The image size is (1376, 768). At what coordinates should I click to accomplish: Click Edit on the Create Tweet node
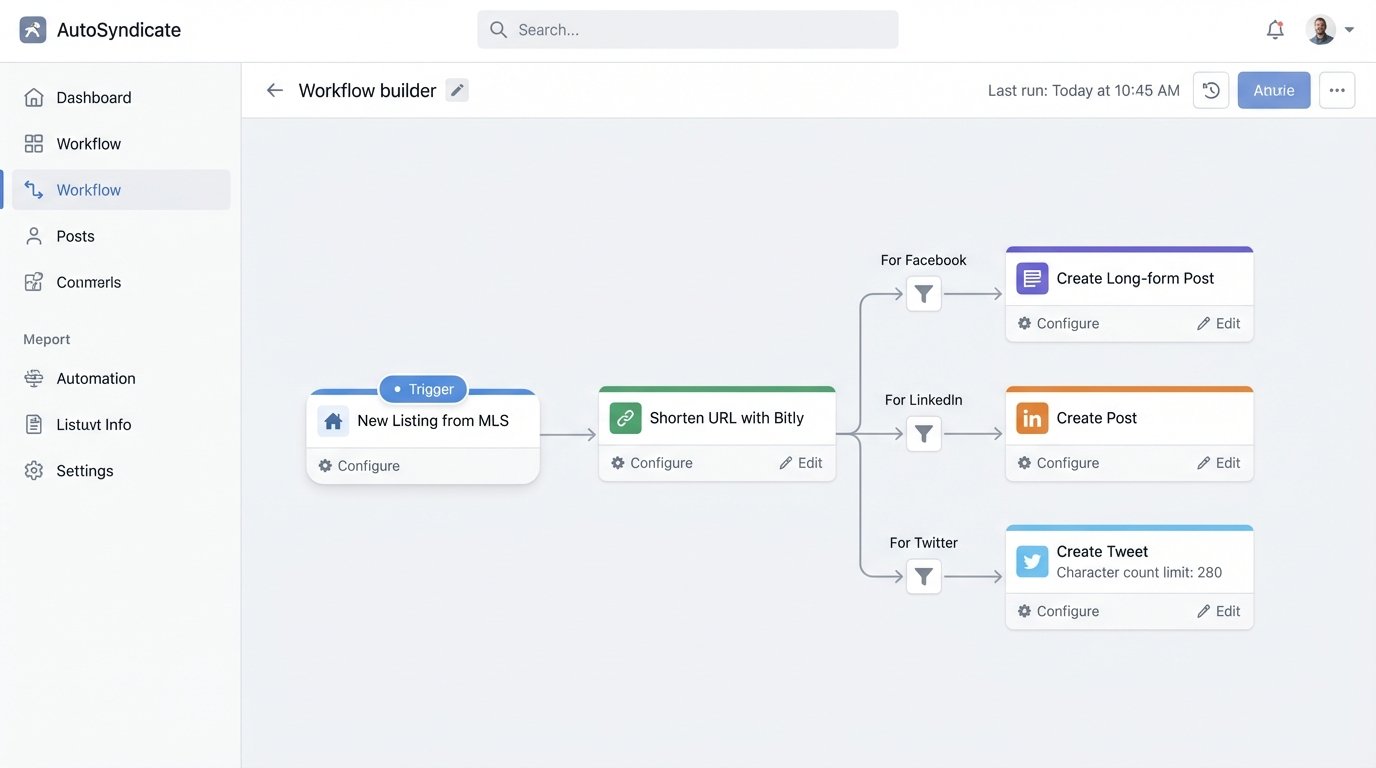1219,609
